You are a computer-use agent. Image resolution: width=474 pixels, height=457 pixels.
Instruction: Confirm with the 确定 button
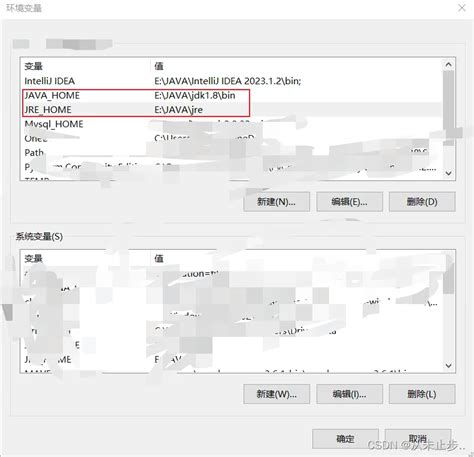point(345,439)
